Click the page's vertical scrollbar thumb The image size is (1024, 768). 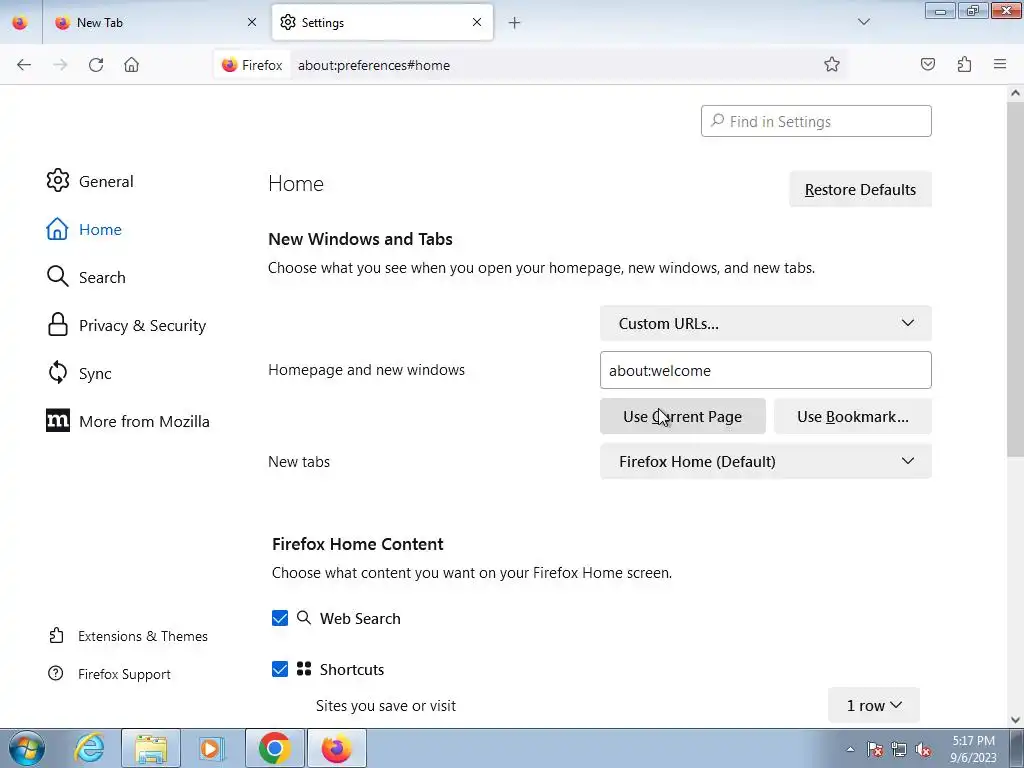1015,280
